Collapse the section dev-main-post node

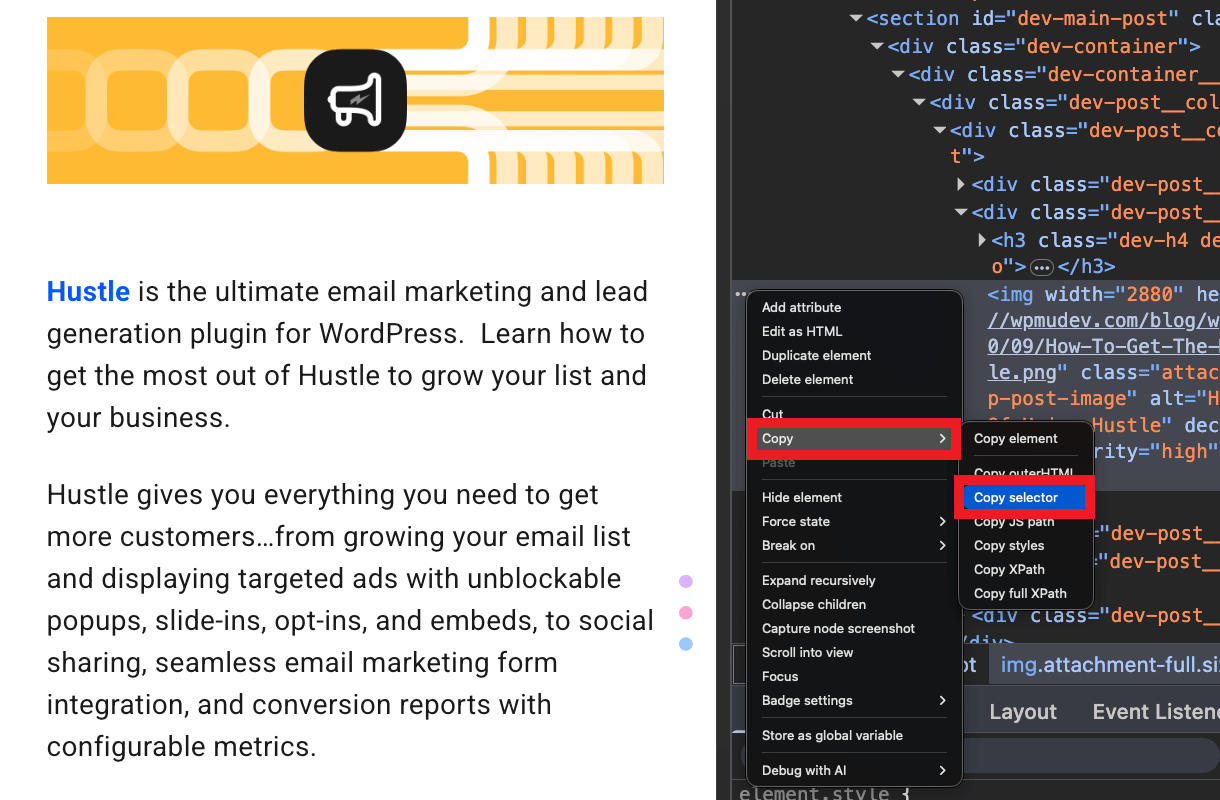[856, 18]
